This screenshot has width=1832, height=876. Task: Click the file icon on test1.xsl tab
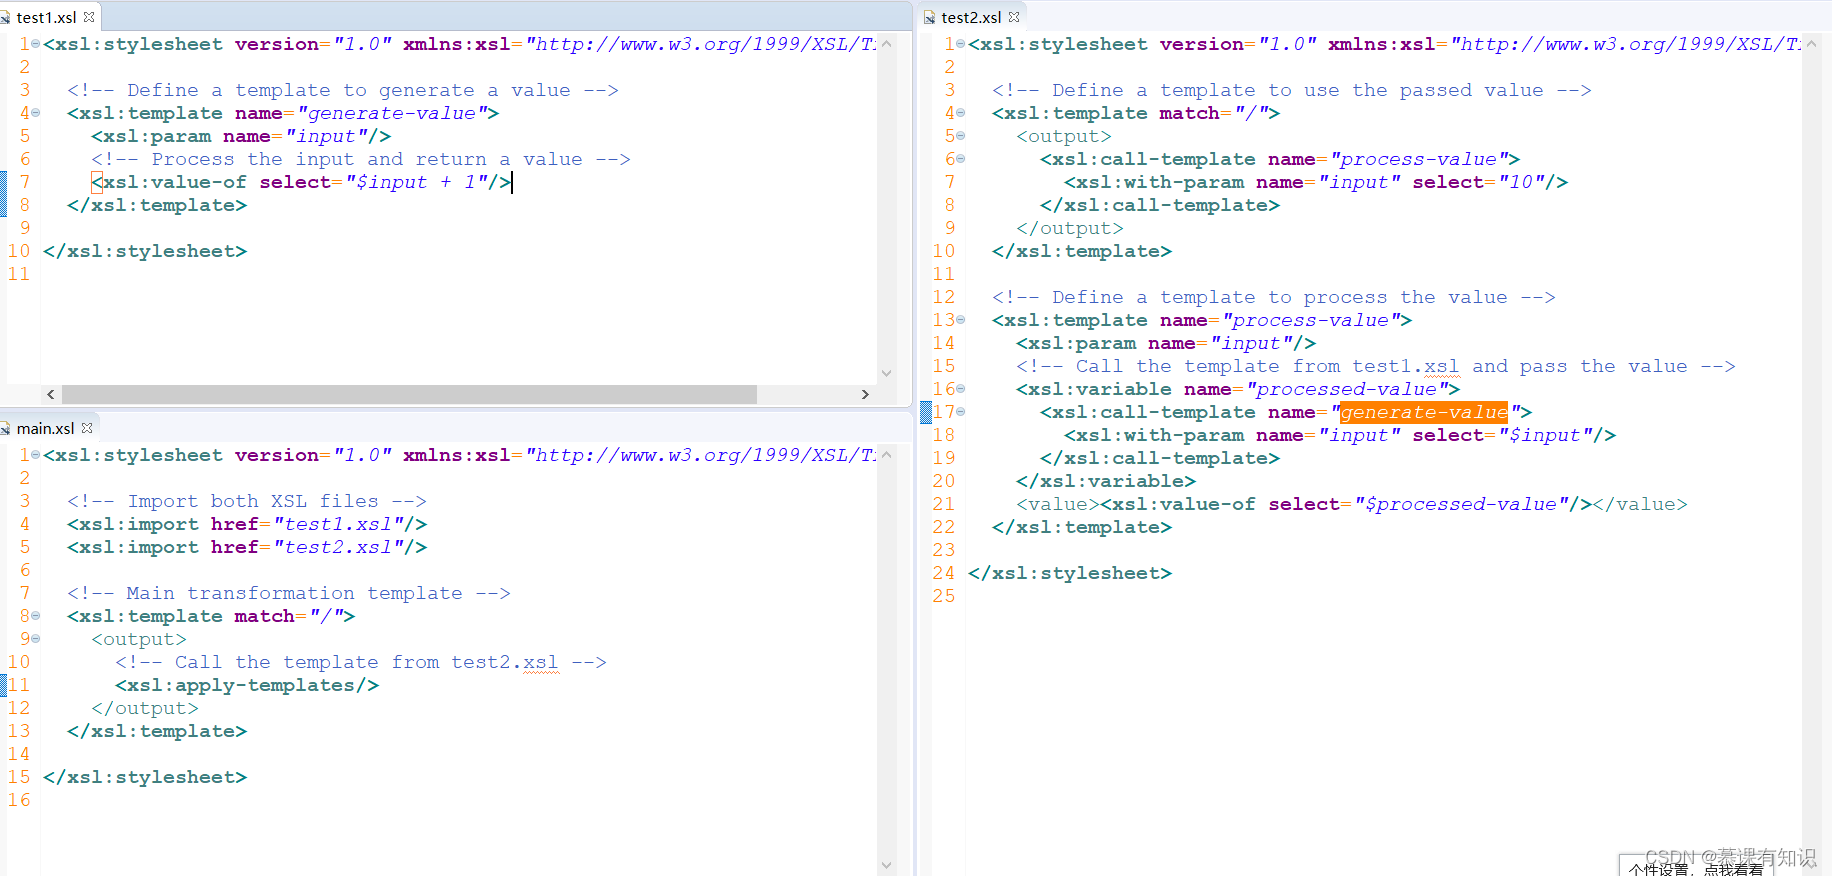coord(5,17)
